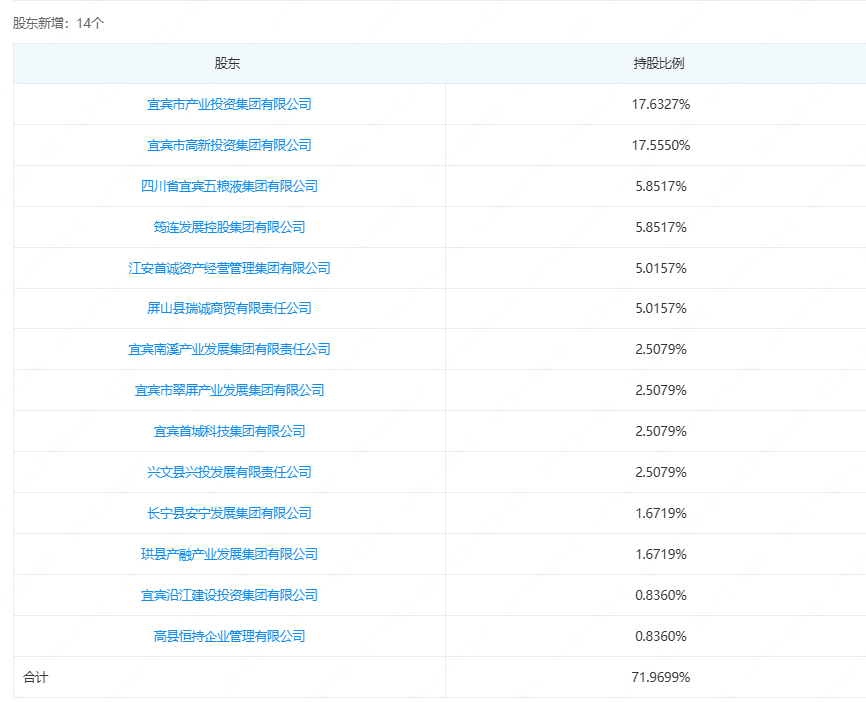Open 珙县产融产业发展集团有限公司 link
This screenshot has width=866, height=702.
pyautogui.click(x=229, y=553)
